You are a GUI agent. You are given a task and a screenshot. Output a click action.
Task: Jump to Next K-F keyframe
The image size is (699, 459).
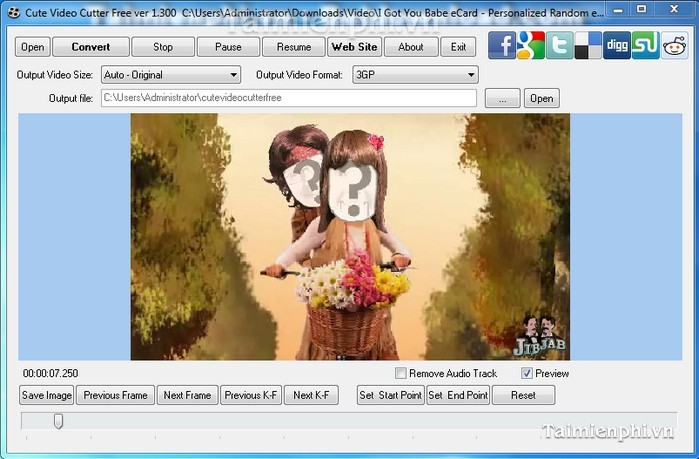[311, 395]
